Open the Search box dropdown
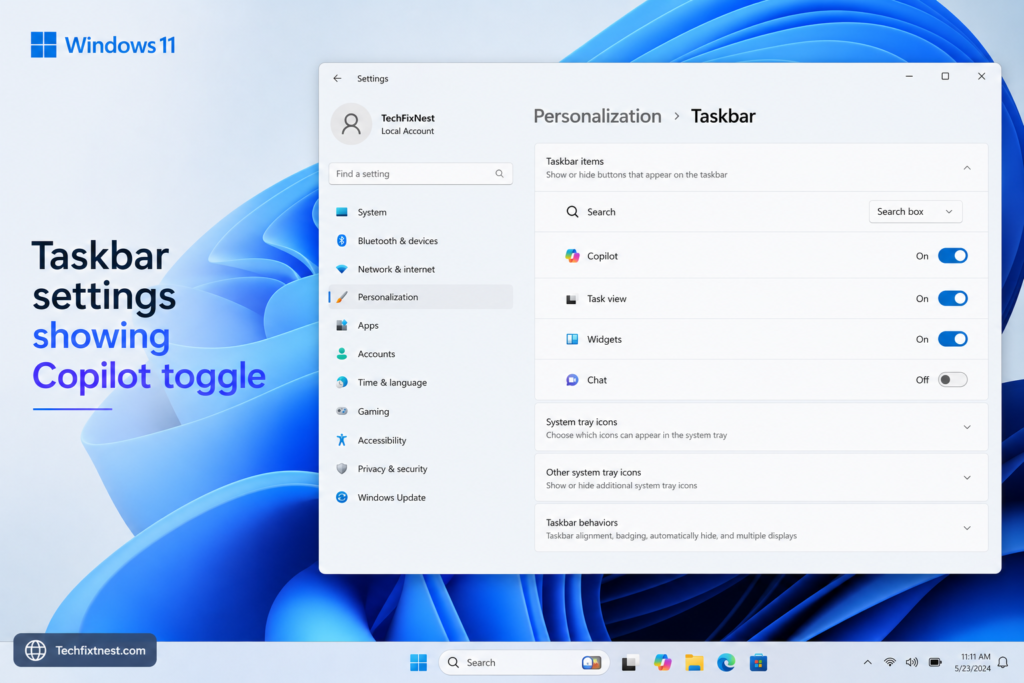 pos(915,212)
